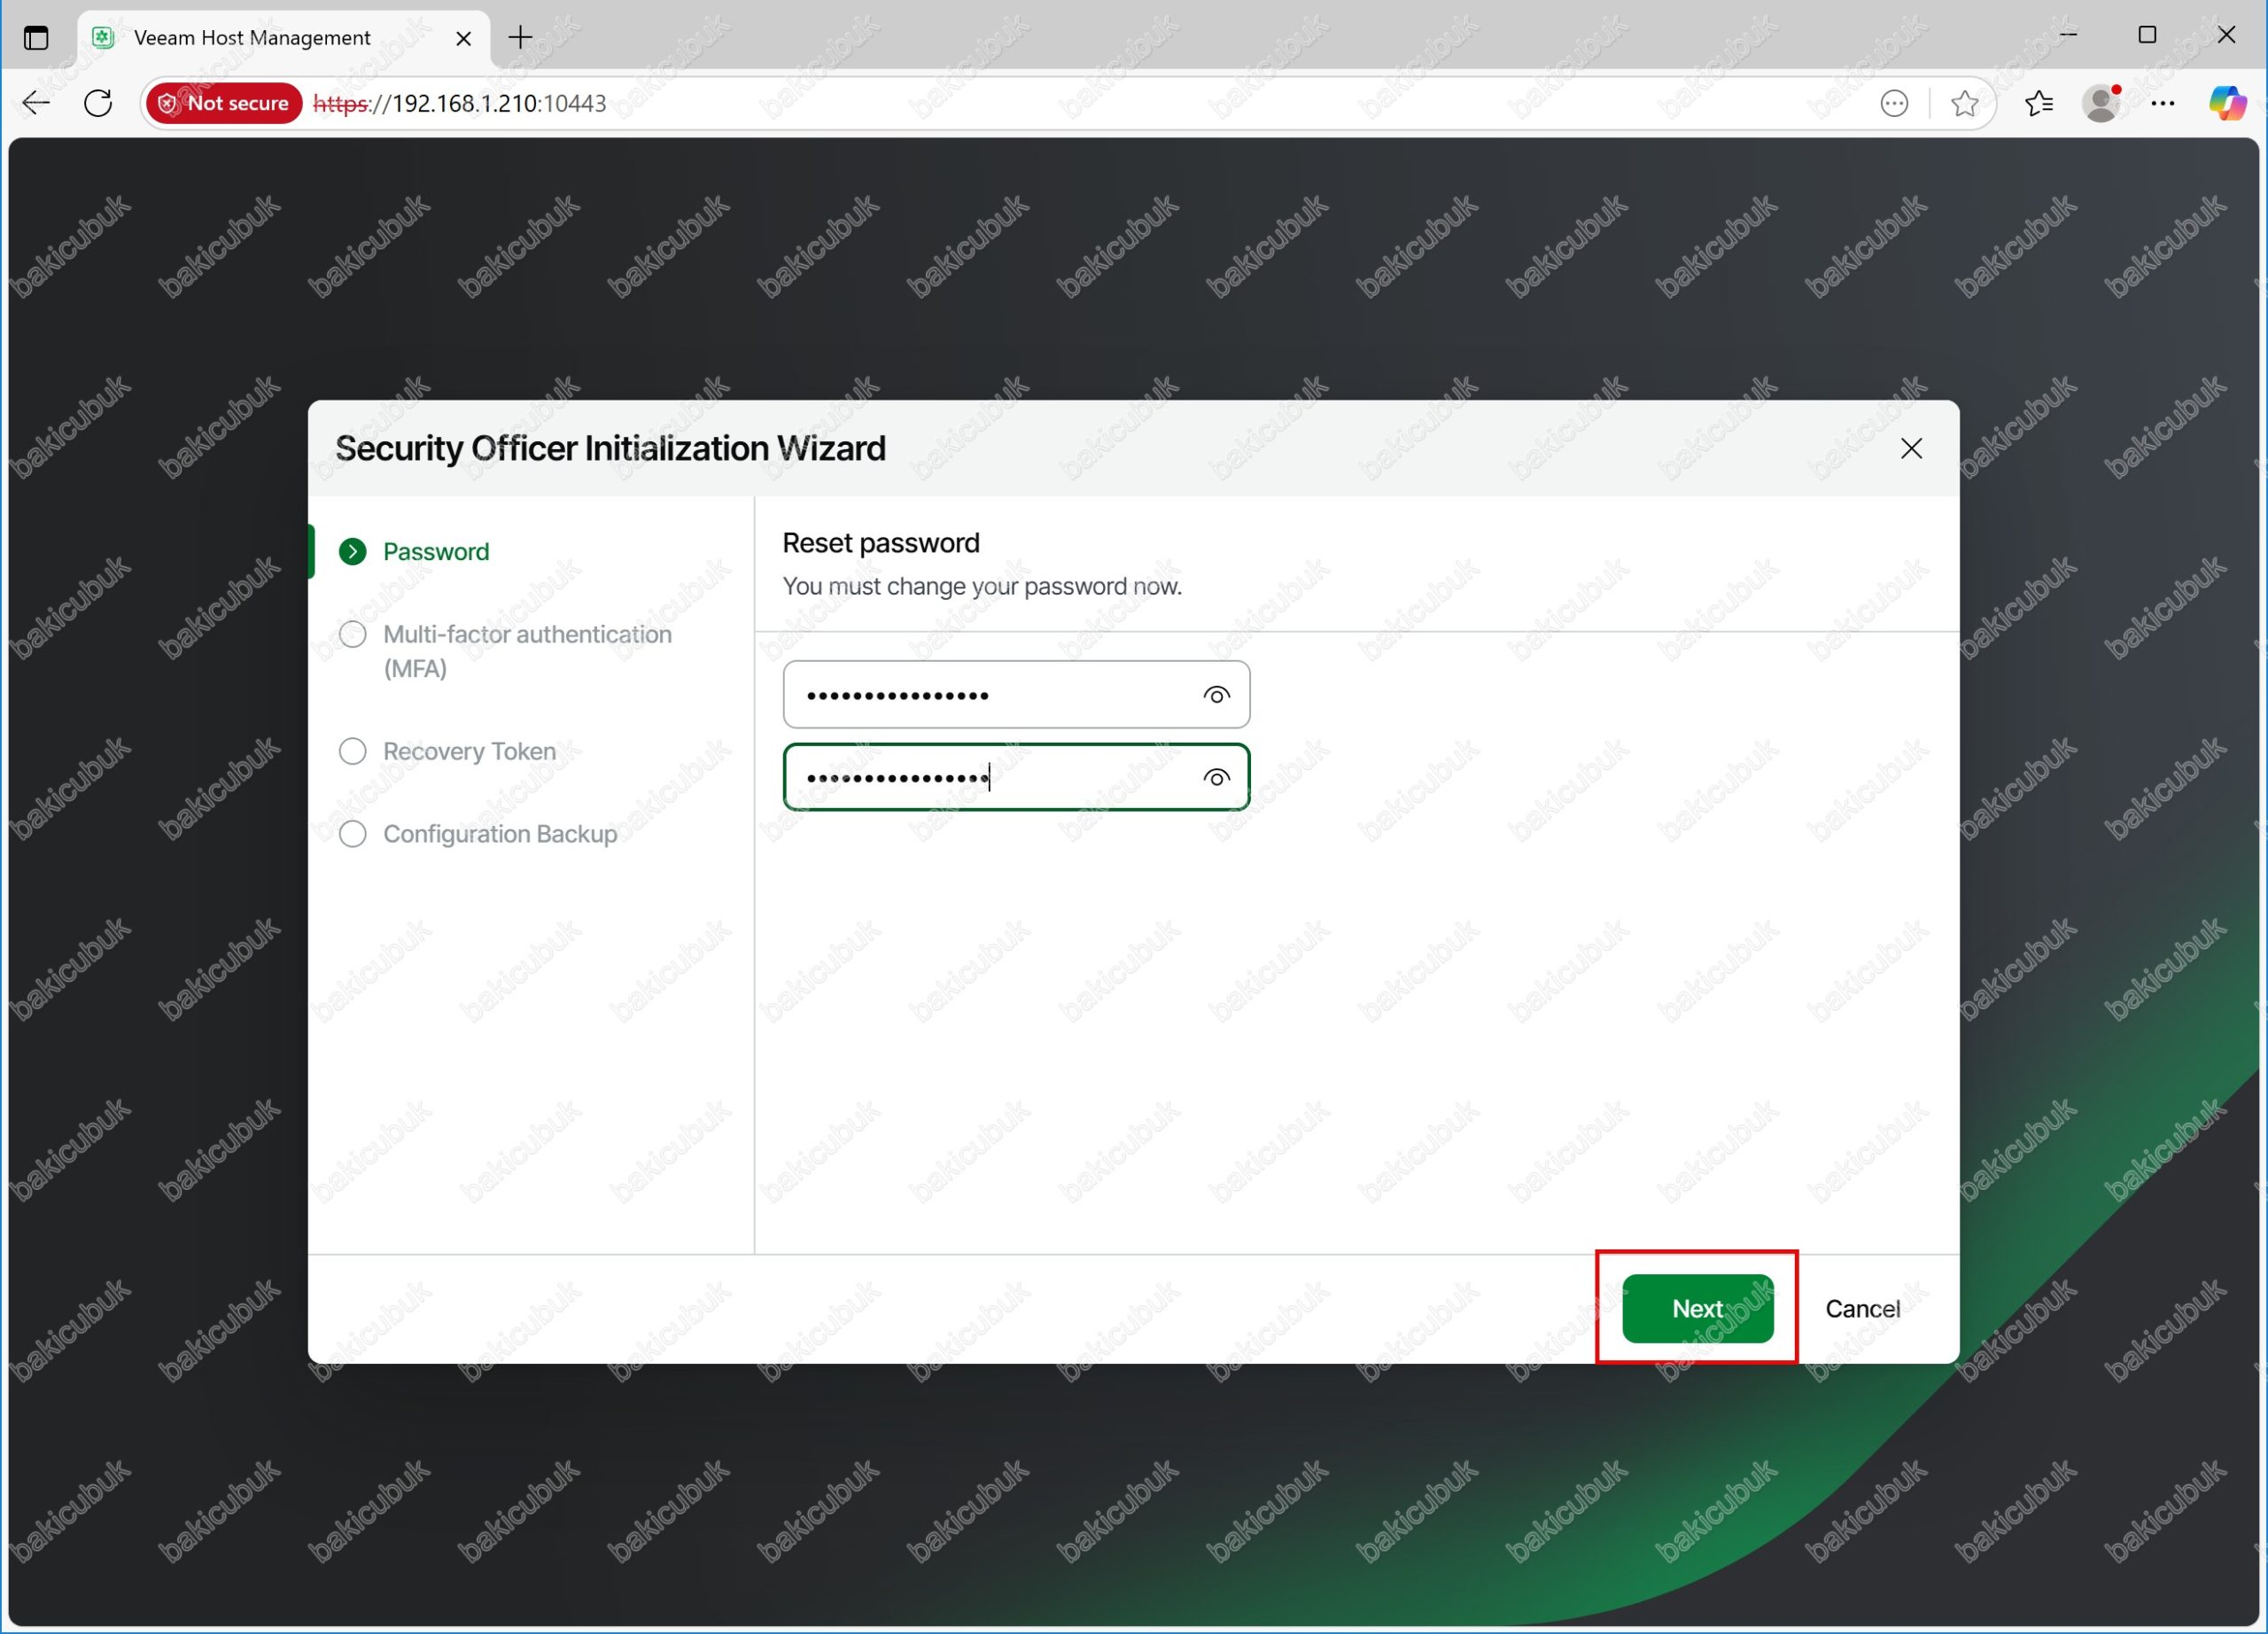This screenshot has width=2268, height=1634.
Task: Click the Configuration Backup step circle
Action: [352, 834]
